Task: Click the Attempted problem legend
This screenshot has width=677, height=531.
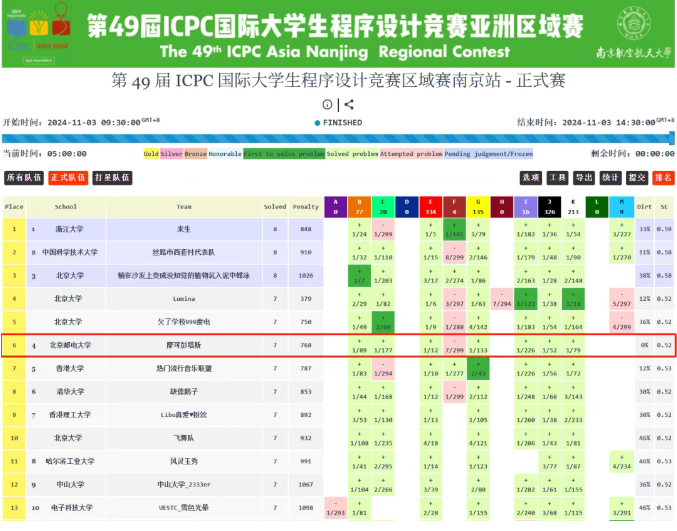Action: pyautogui.click(x=411, y=154)
